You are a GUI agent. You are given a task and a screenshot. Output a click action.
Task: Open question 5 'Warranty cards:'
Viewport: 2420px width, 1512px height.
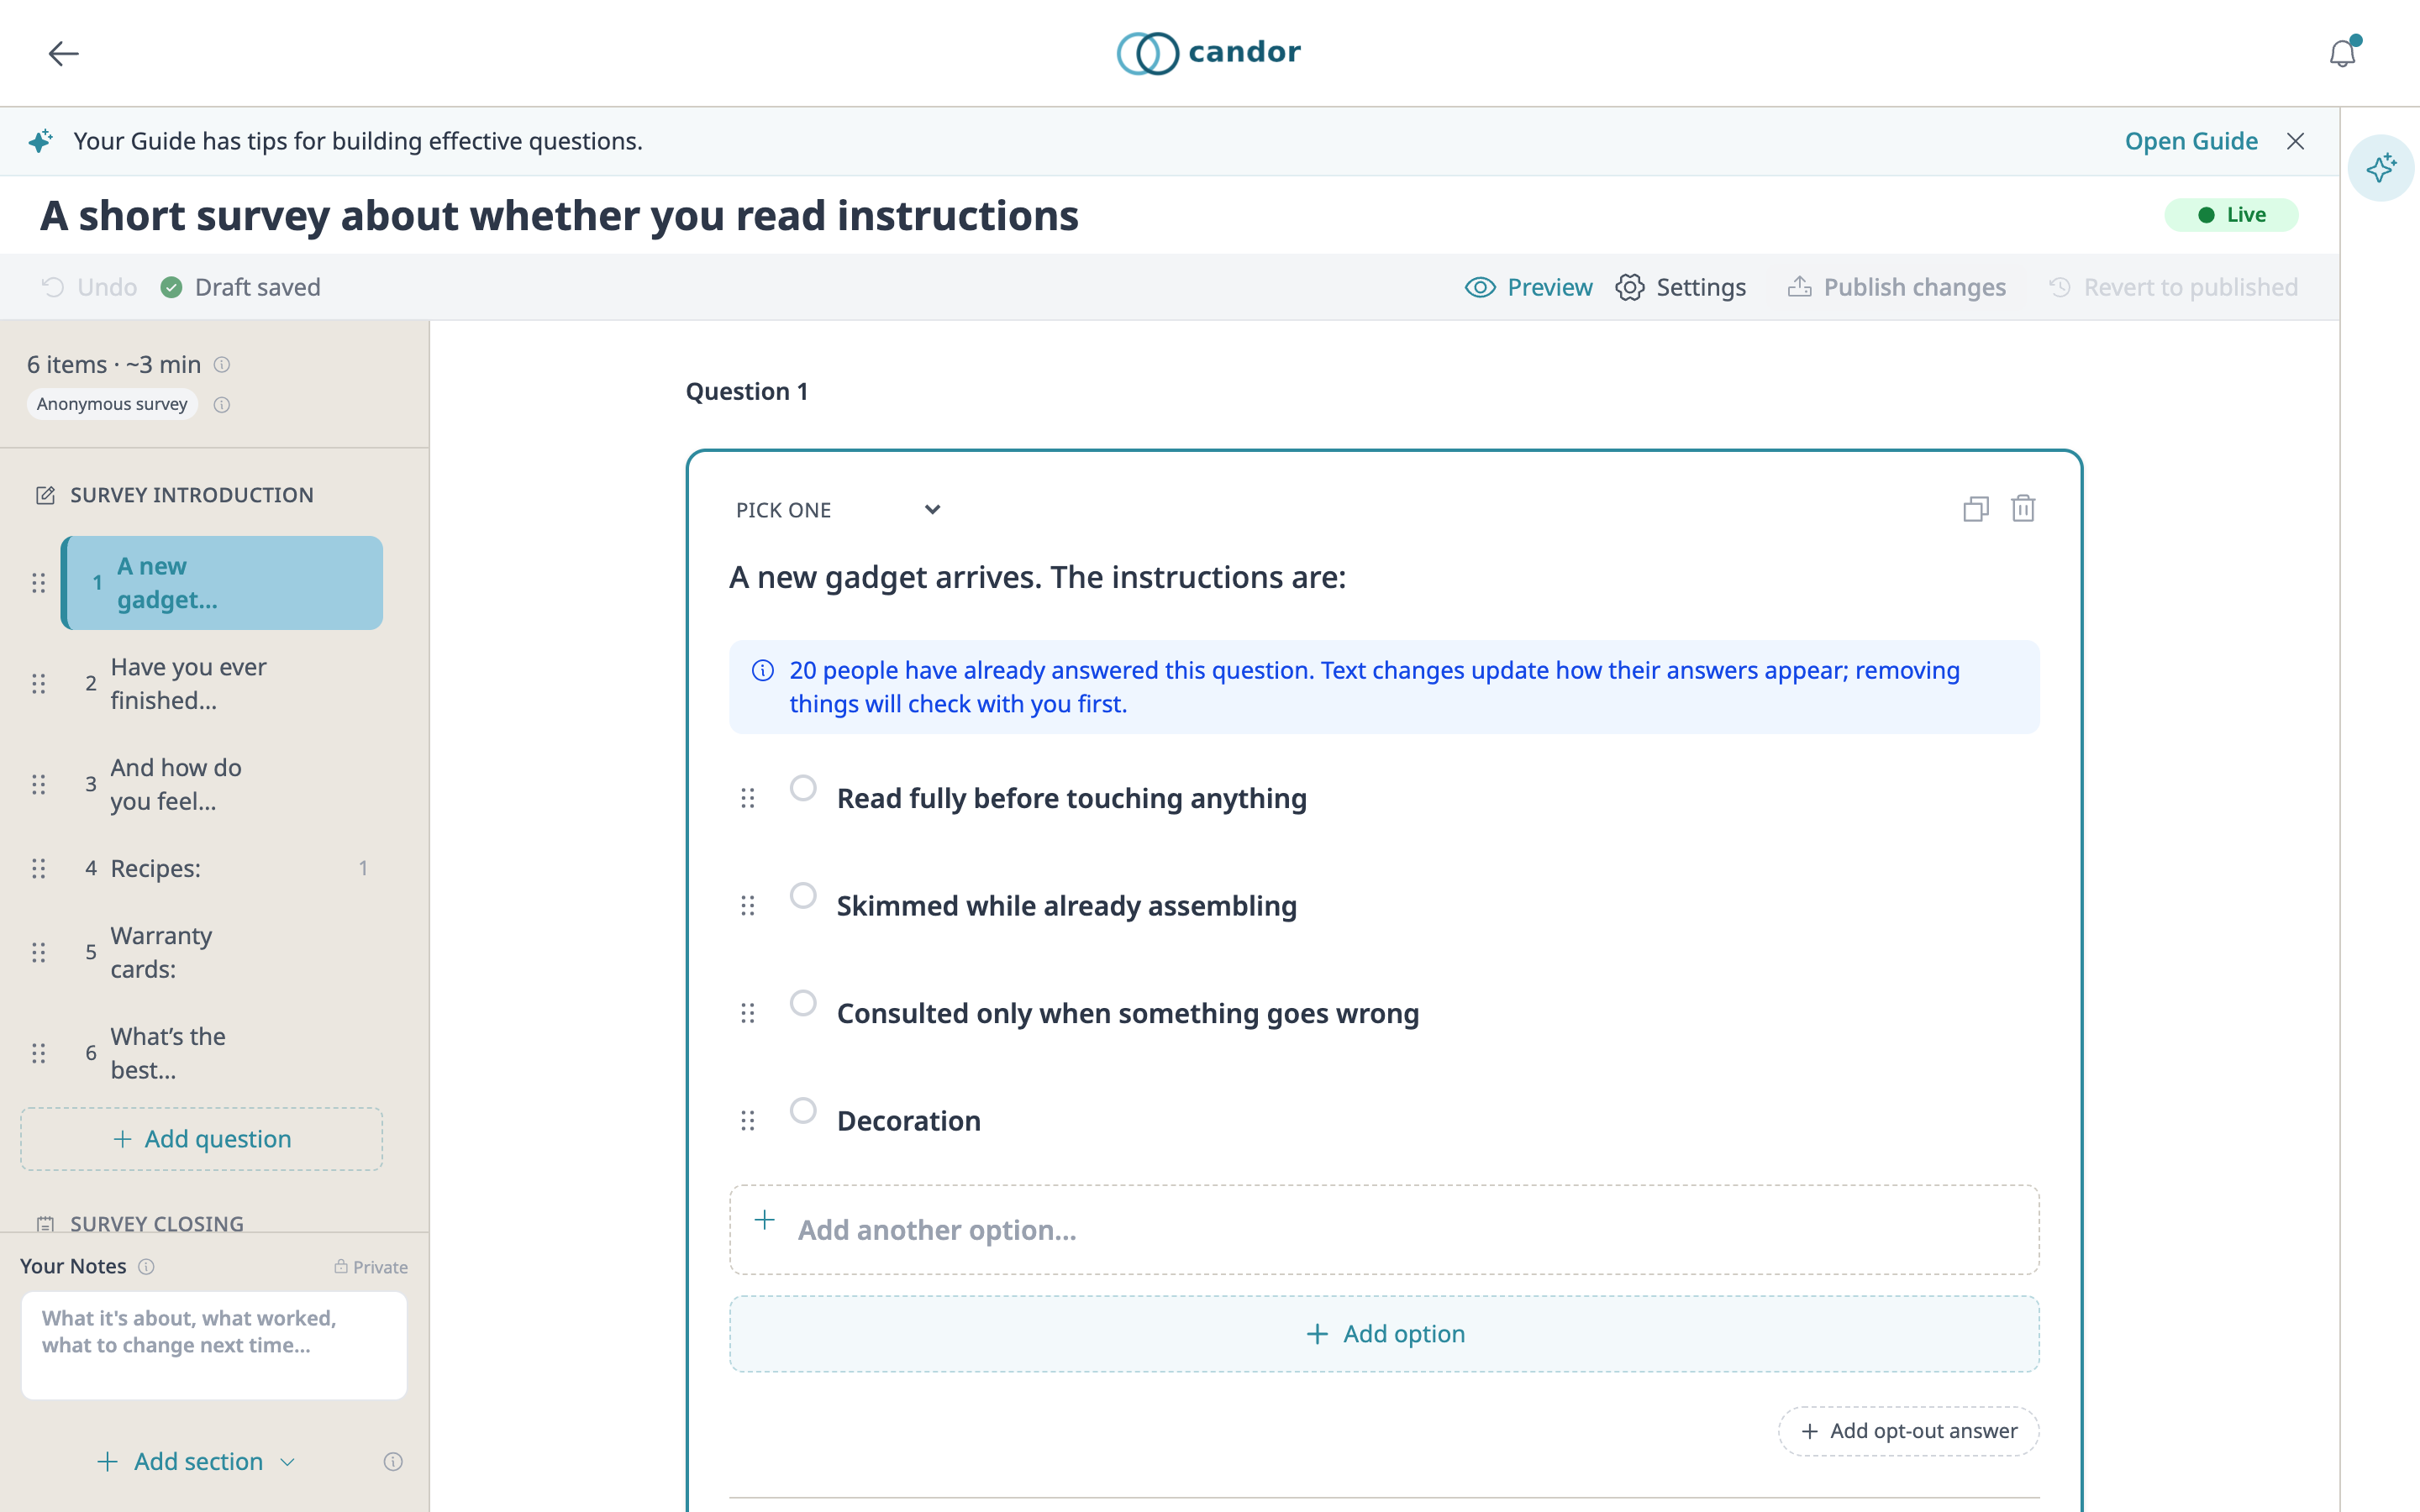222,952
